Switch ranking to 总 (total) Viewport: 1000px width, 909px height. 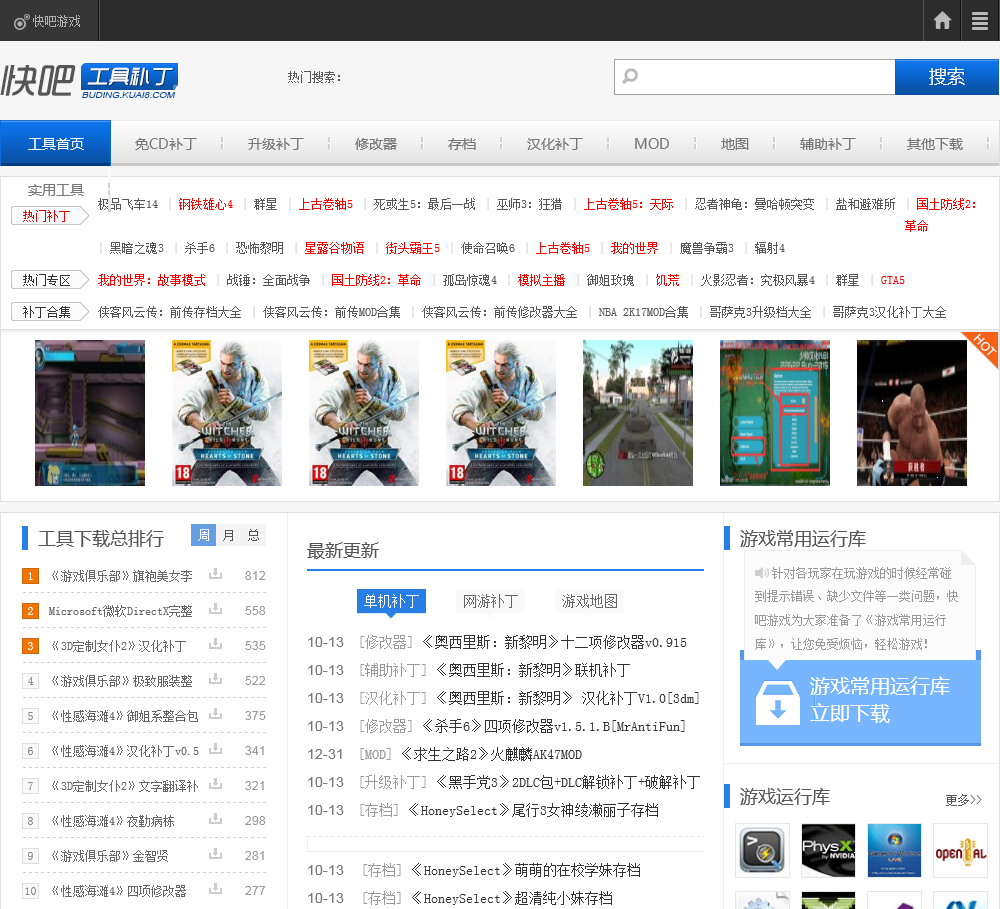point(253,535)
